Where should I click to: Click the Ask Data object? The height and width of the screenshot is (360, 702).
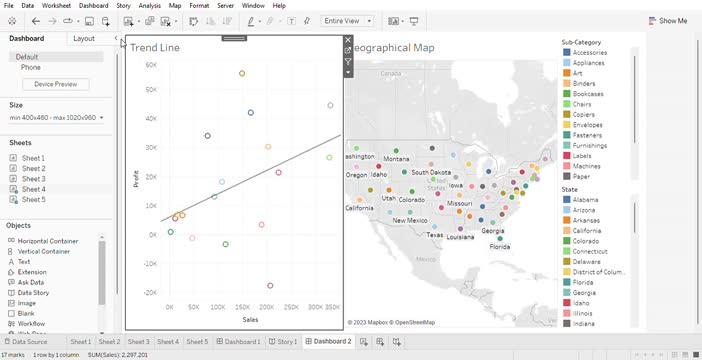[x=30, y=282]
